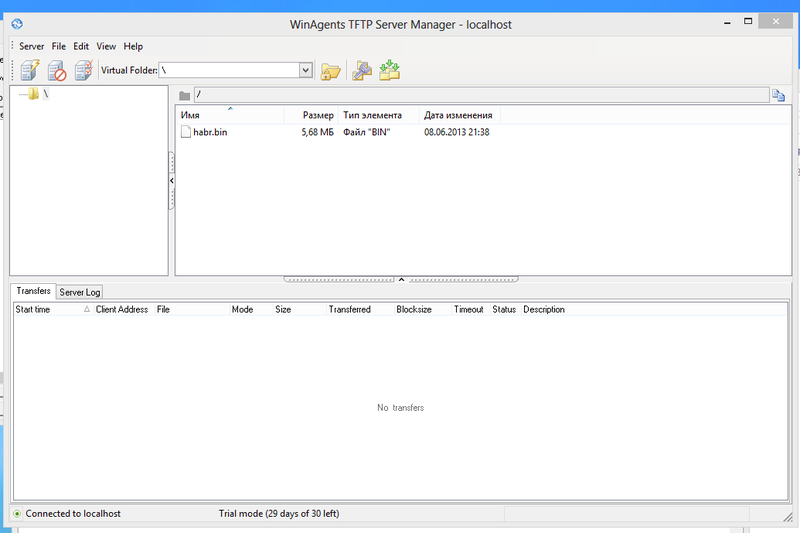This screenshot has width=800, height=533.
Task: Sort transfers by Start time column
Action: click(53, 310)
